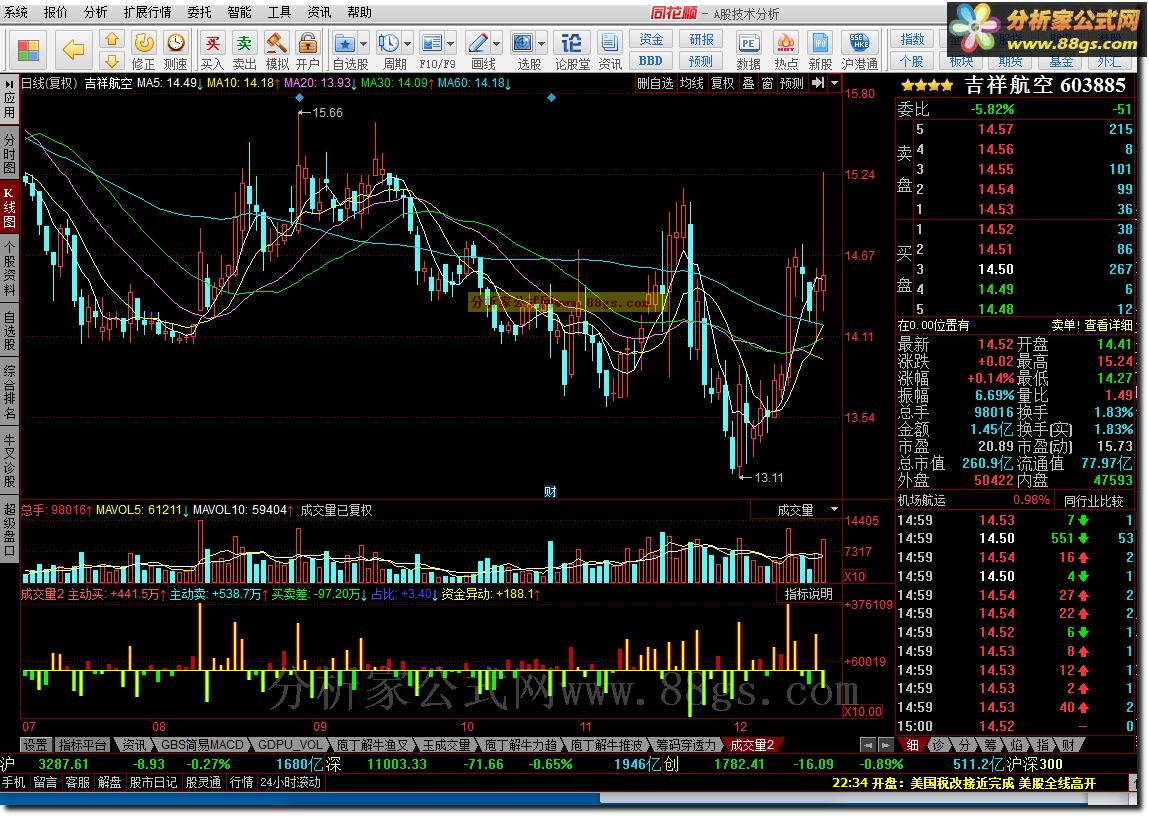The width and height of the screenshot is (1149, 816).
Task: Expand the 选股 dropdown arrow
Action: [542, 43]
